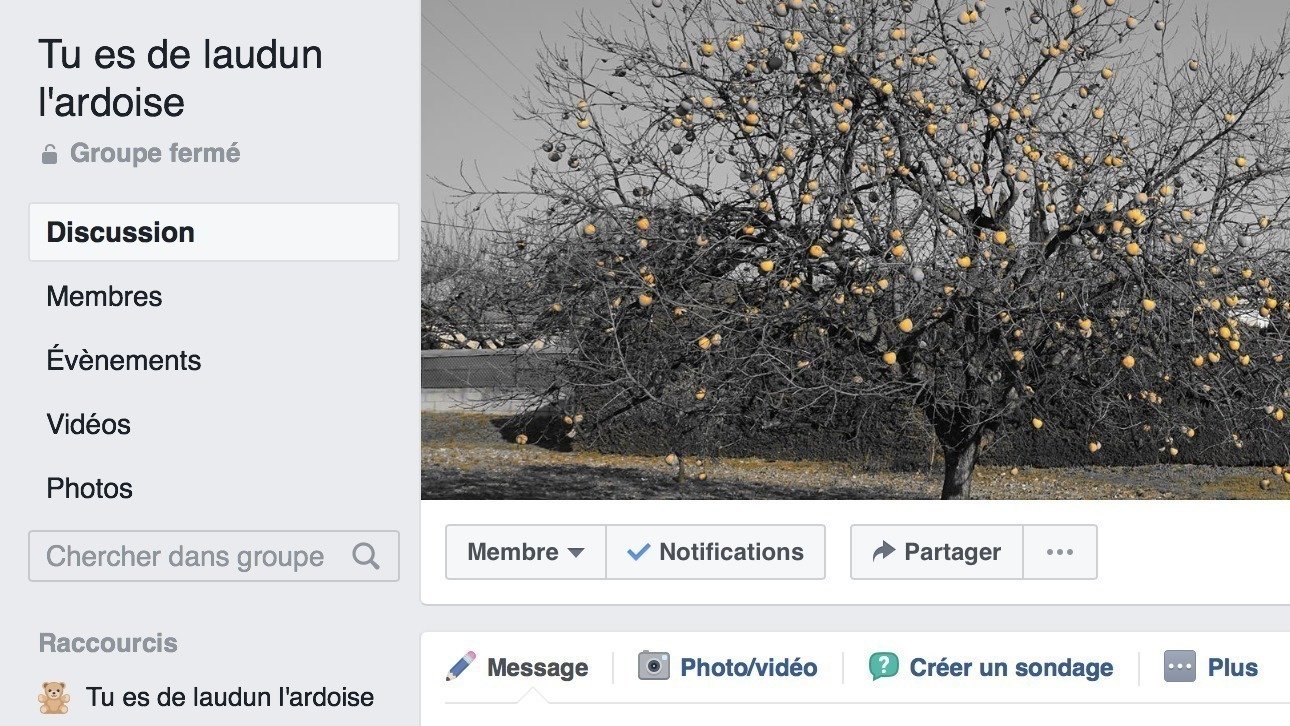Image resolution: width=1290 pixels, height=726 pixels.
Task: Click the Plus ellipsis icon in composer
Action: tap(1180, 666)
